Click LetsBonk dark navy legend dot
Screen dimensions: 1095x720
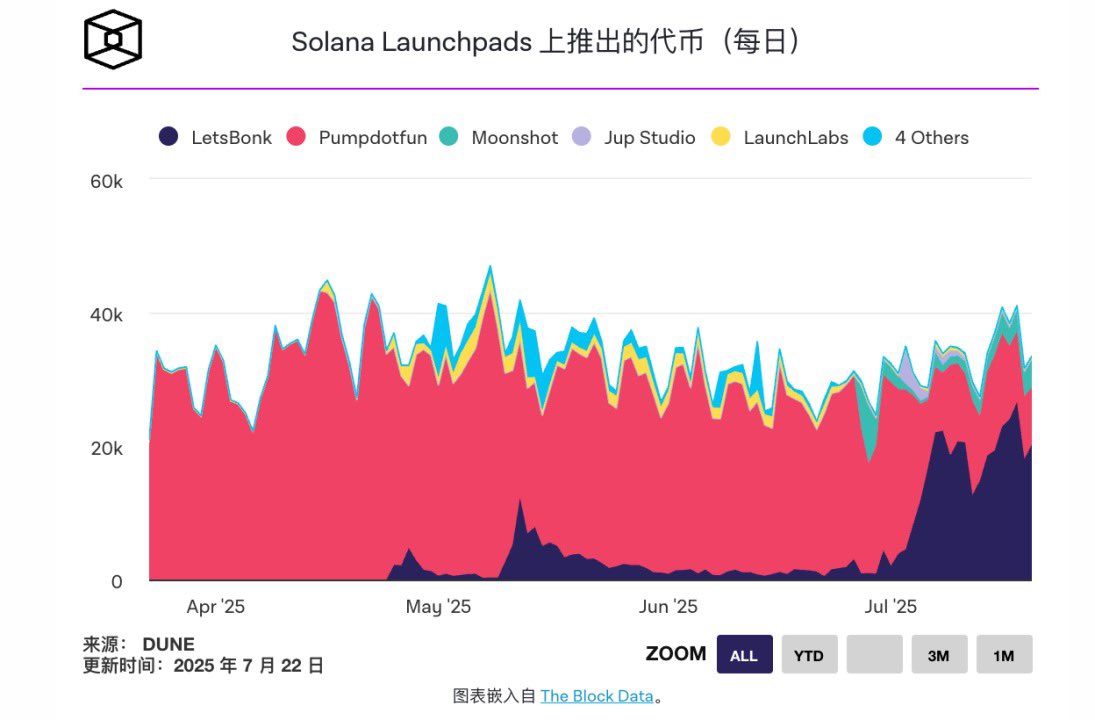[168, 136]
